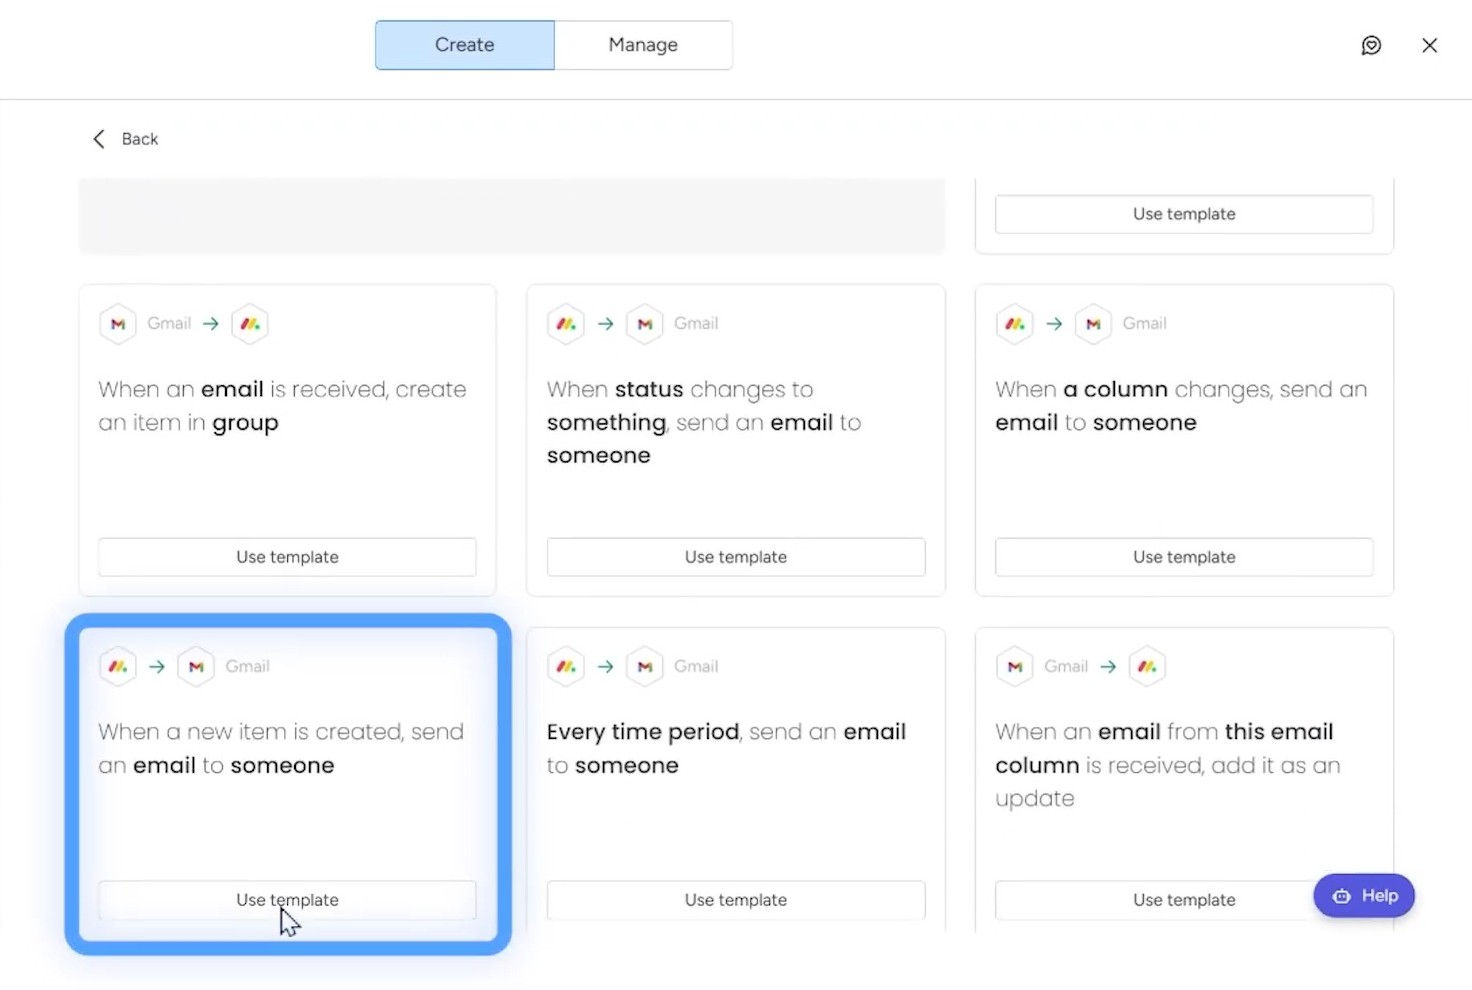Click Use template under 'When status changes to something'

[x=735, y=557]
